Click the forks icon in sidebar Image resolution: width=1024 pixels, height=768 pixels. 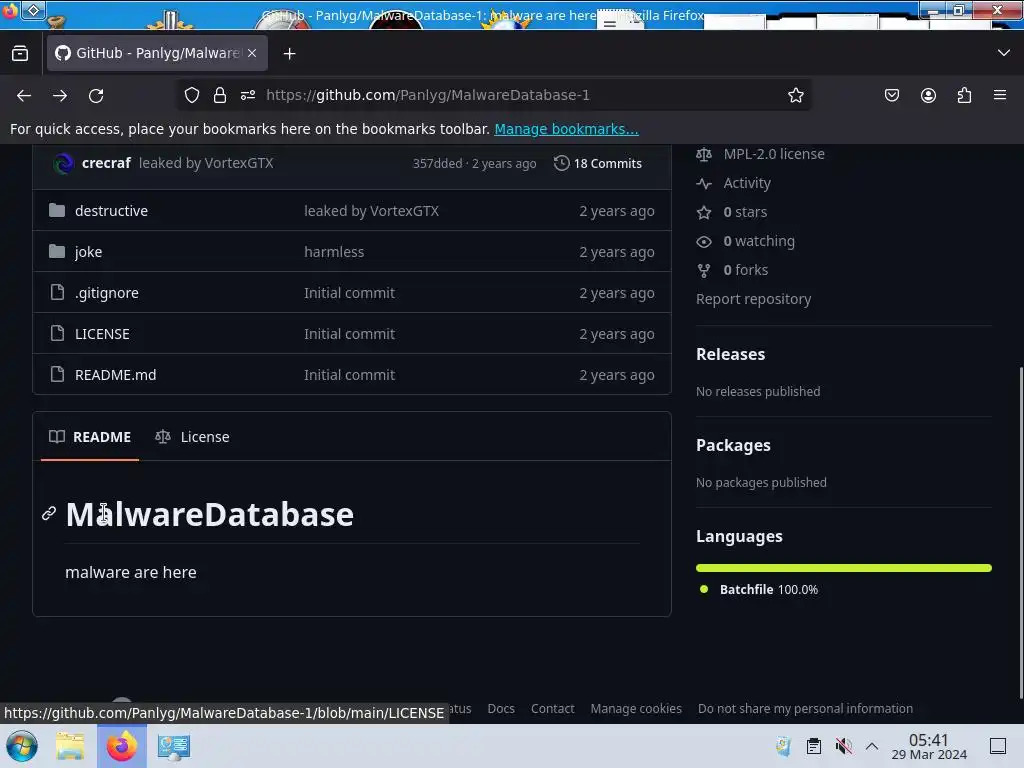(x=704, y=270)
